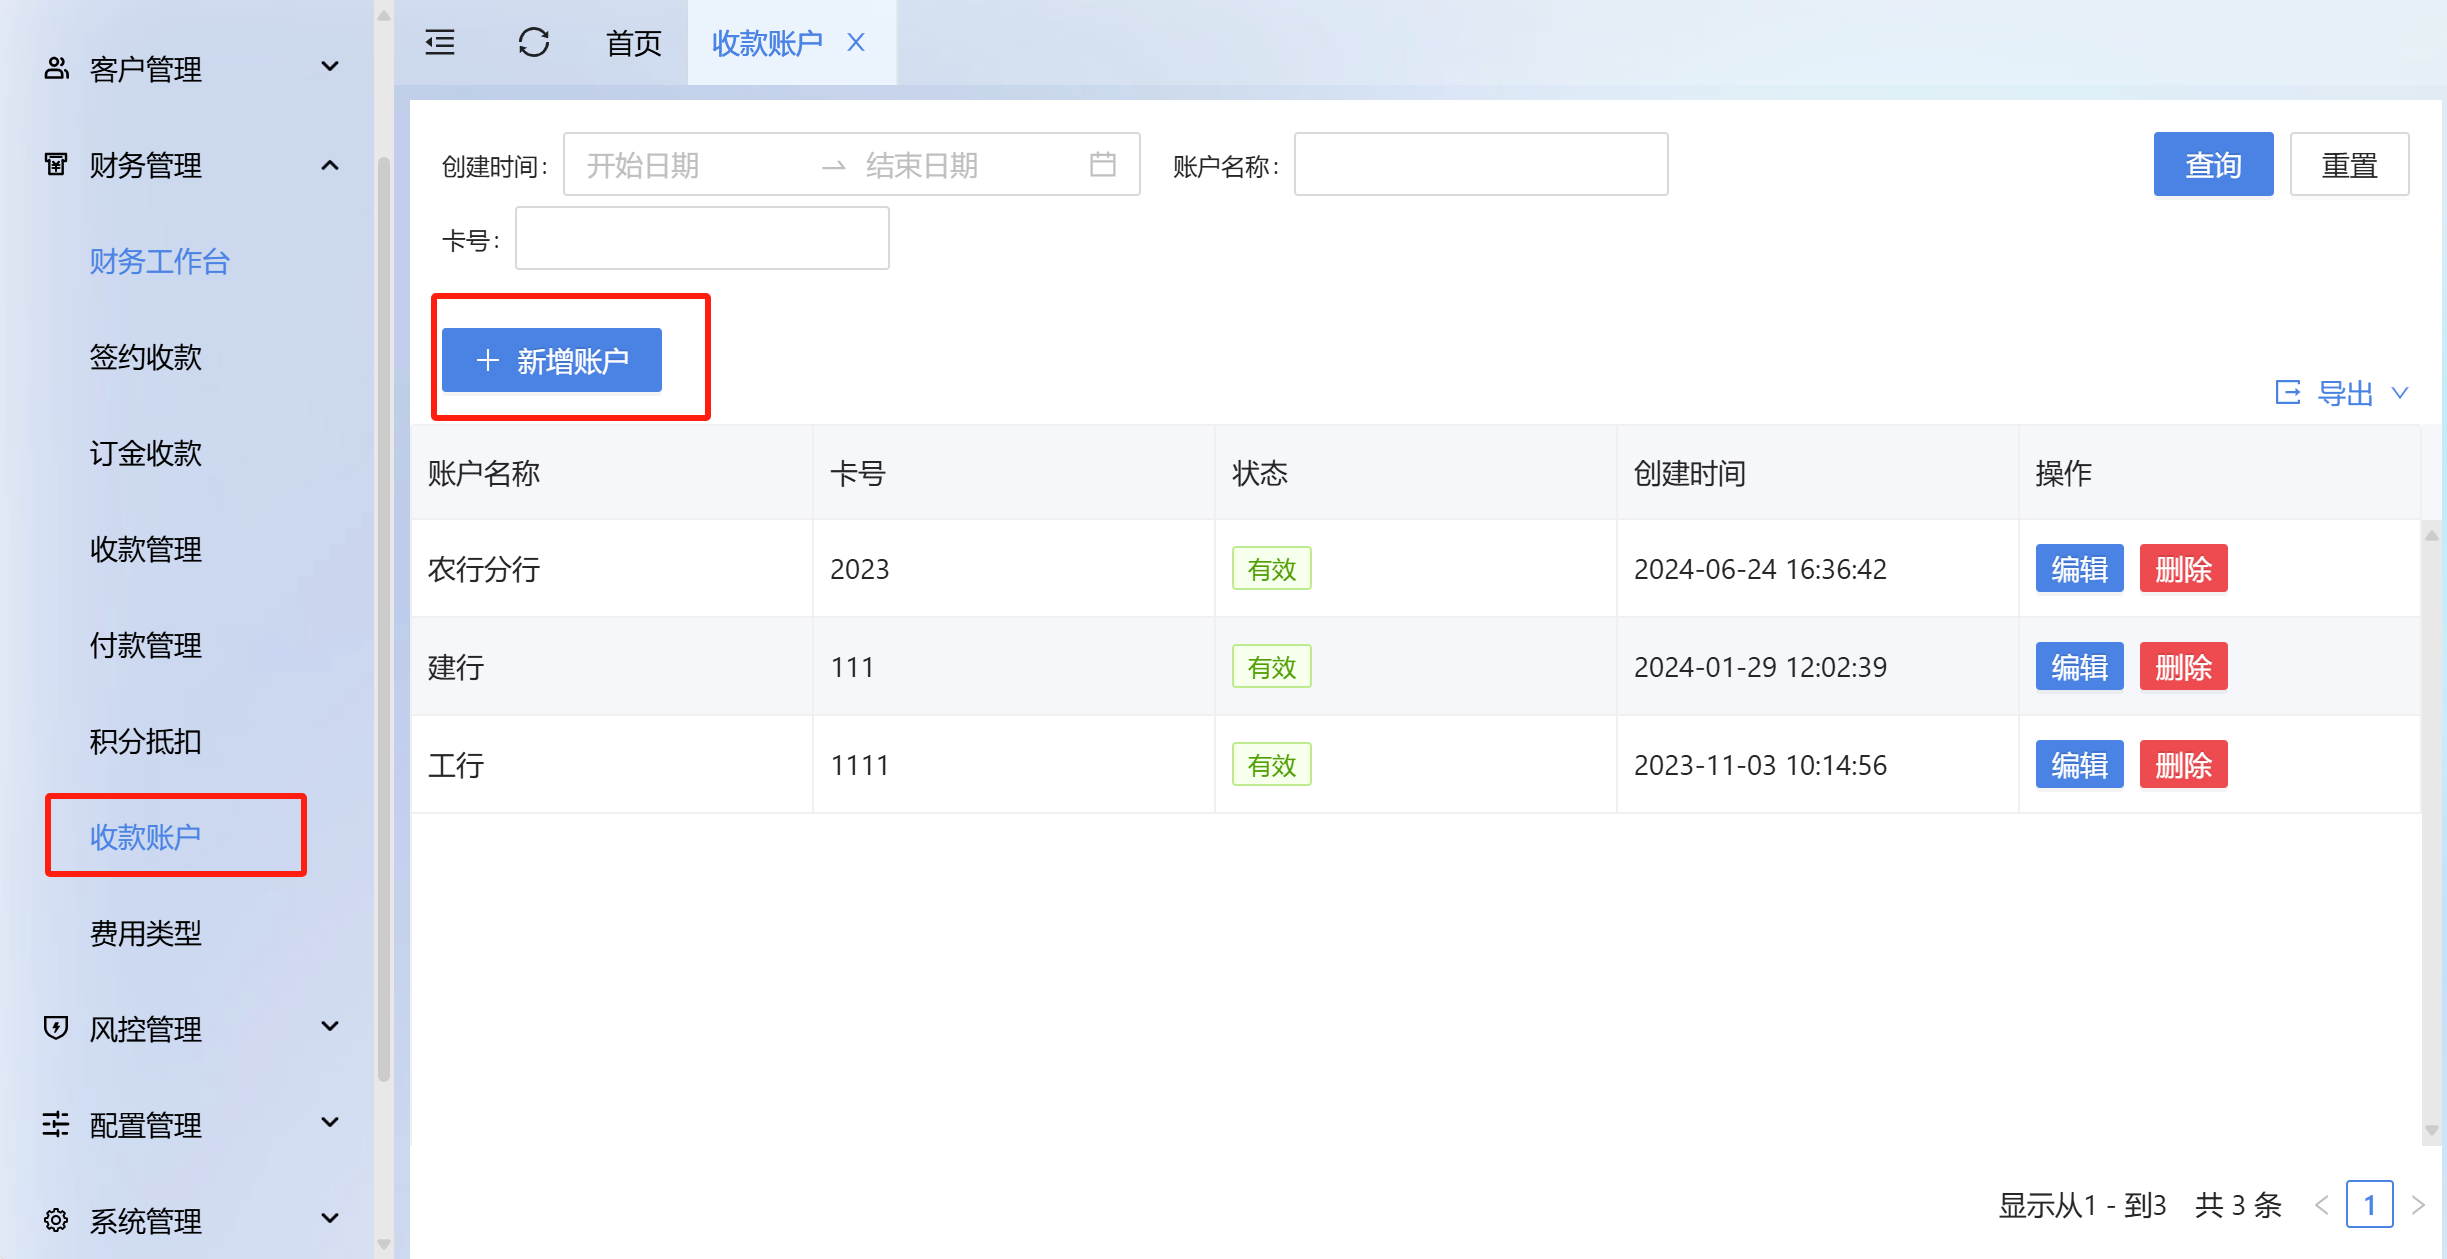Click the 风控管理 shield icon
The height and width of the screenshot is (1259, 2447).
tap(56, 1027)
